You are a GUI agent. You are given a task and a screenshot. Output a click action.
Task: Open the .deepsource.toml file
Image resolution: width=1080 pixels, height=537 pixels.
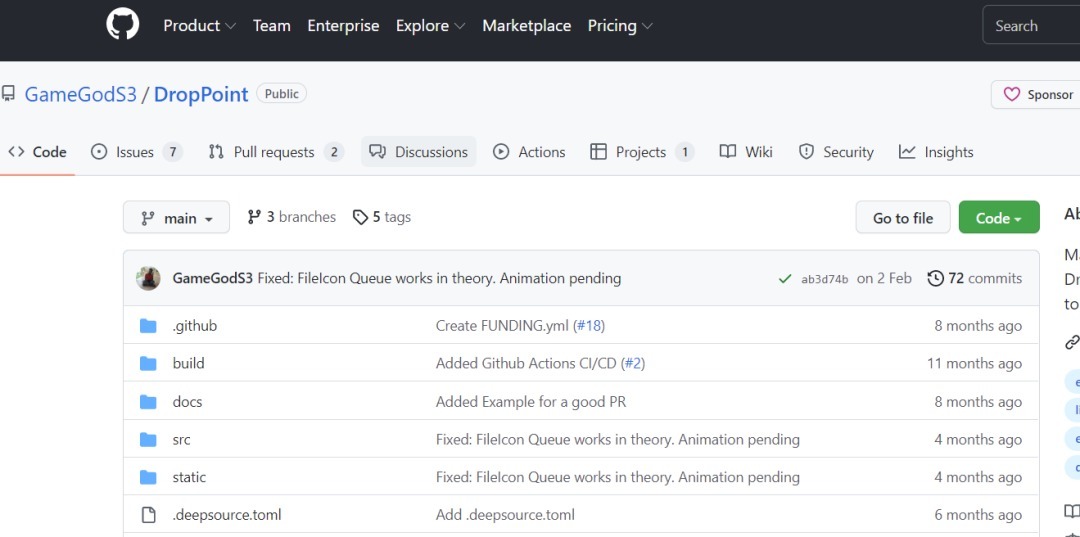pos(227,515)
